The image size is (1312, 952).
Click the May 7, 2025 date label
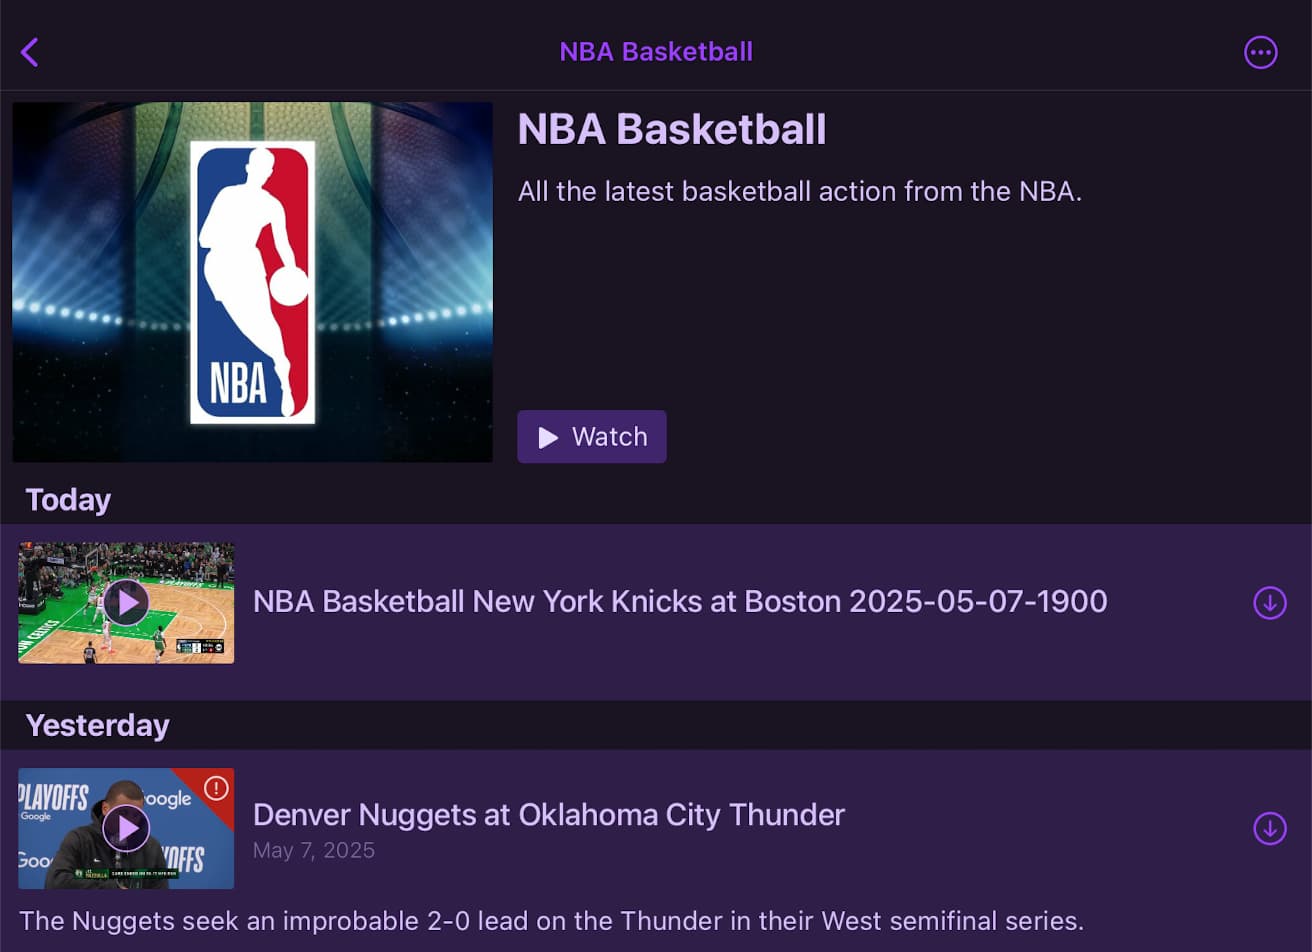coord(314,851)
